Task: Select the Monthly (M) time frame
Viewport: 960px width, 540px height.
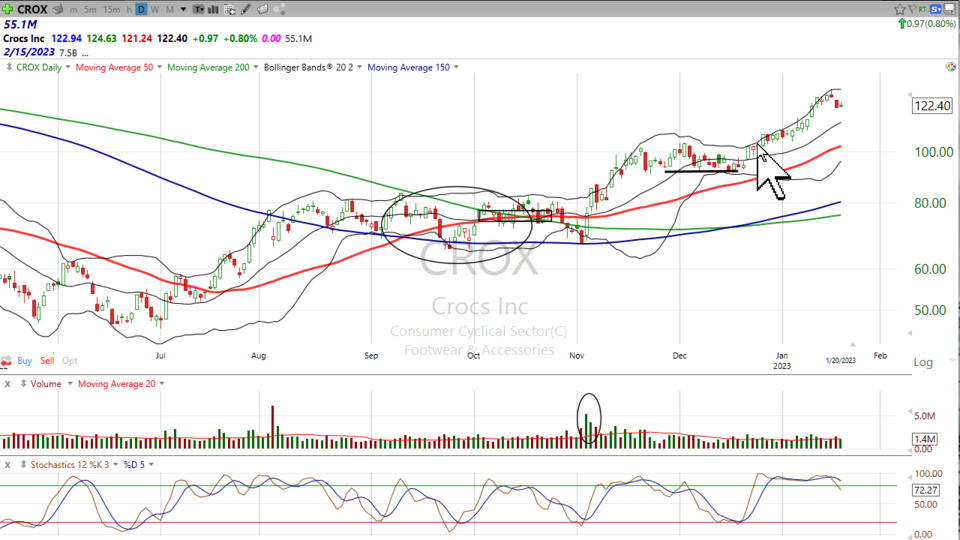Action: (169, 9)
